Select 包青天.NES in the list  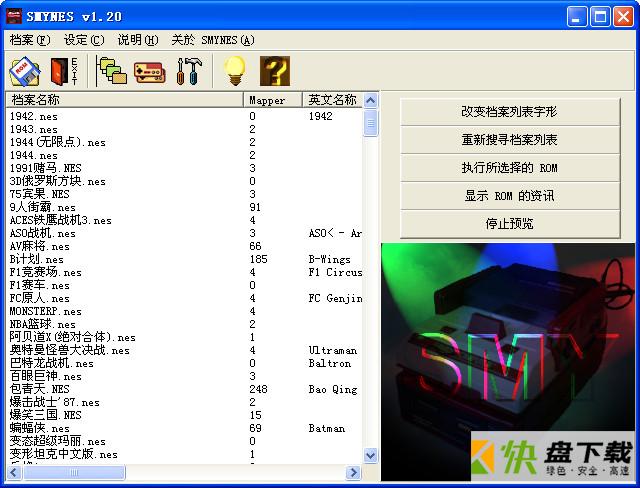pyautogui.click(x=40, y=389)
